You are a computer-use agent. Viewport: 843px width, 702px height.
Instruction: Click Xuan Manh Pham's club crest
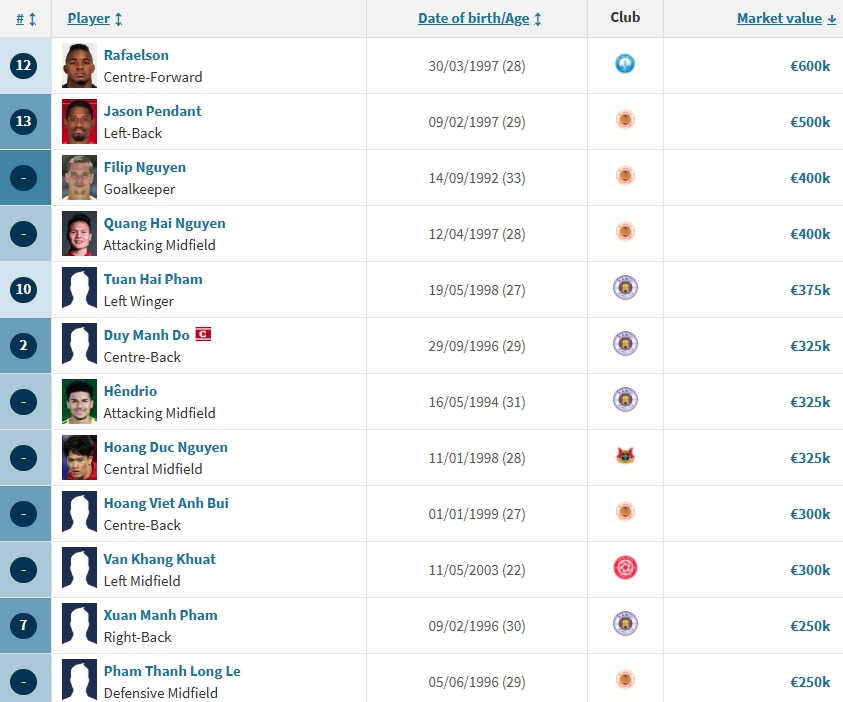(625, 624)
